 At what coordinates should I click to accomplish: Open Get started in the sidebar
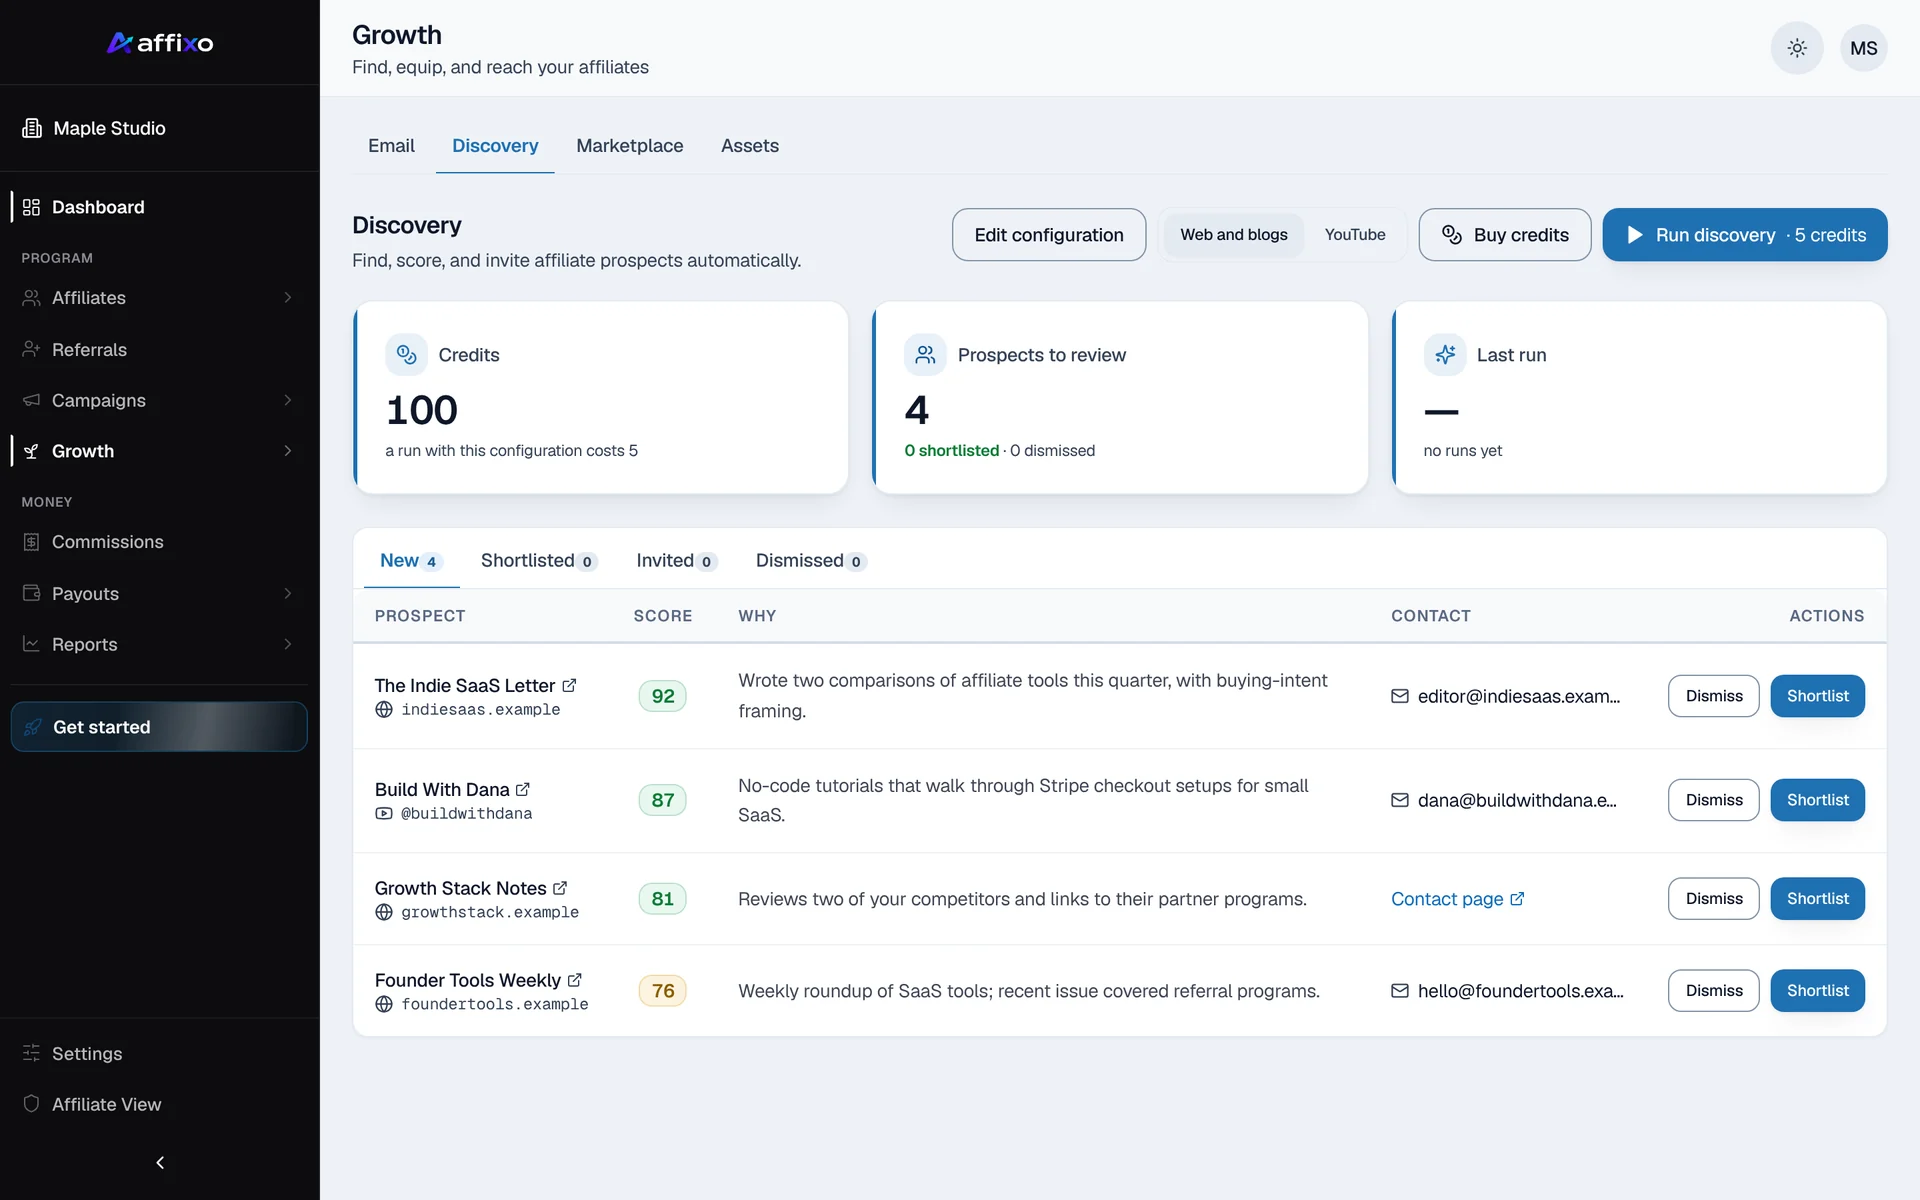pos(159,727)
